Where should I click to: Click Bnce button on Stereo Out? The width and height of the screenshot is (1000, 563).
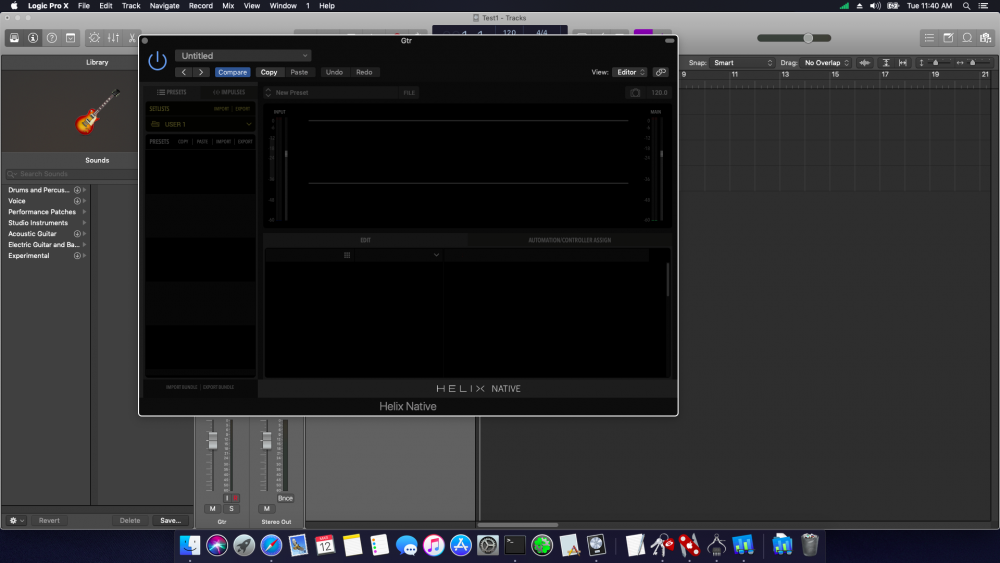point(285,498)
